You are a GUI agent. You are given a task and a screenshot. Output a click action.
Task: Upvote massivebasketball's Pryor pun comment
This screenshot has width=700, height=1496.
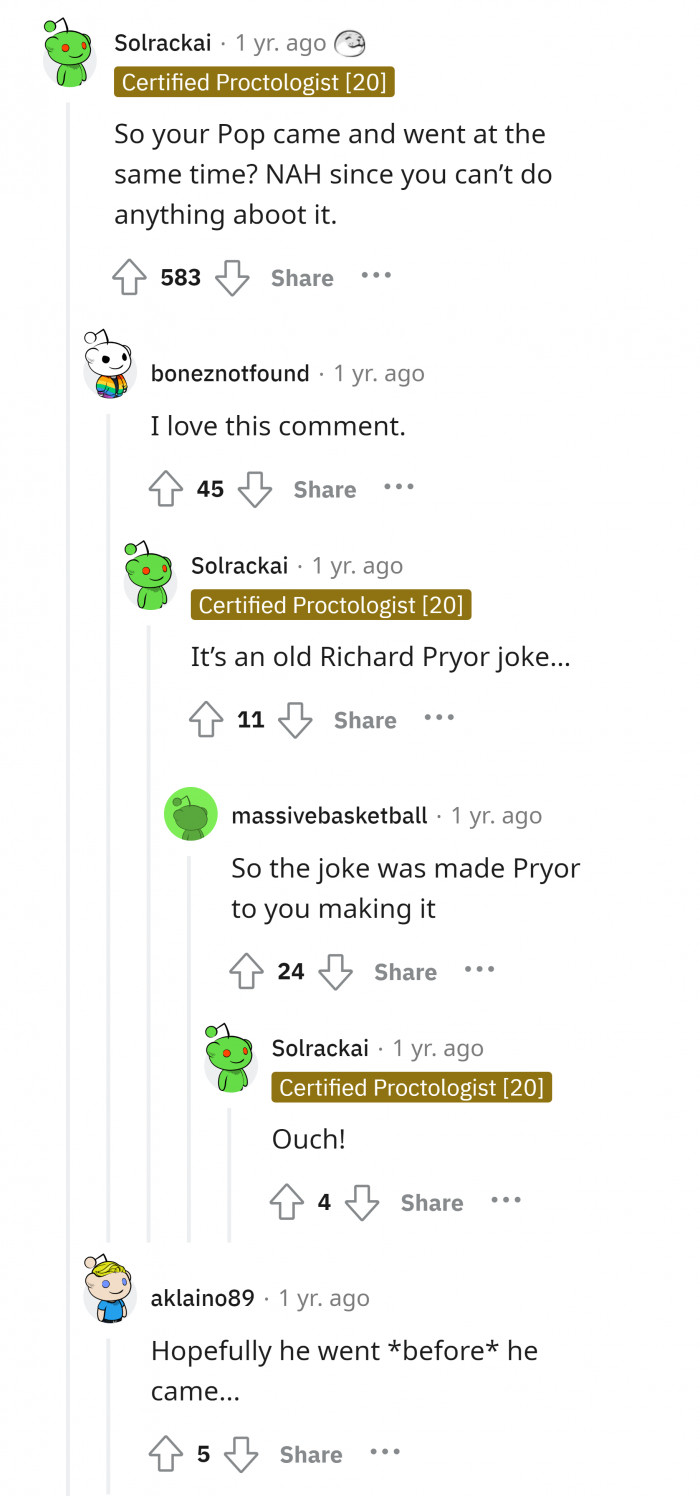pyautogui.click(x=247, y=972)
